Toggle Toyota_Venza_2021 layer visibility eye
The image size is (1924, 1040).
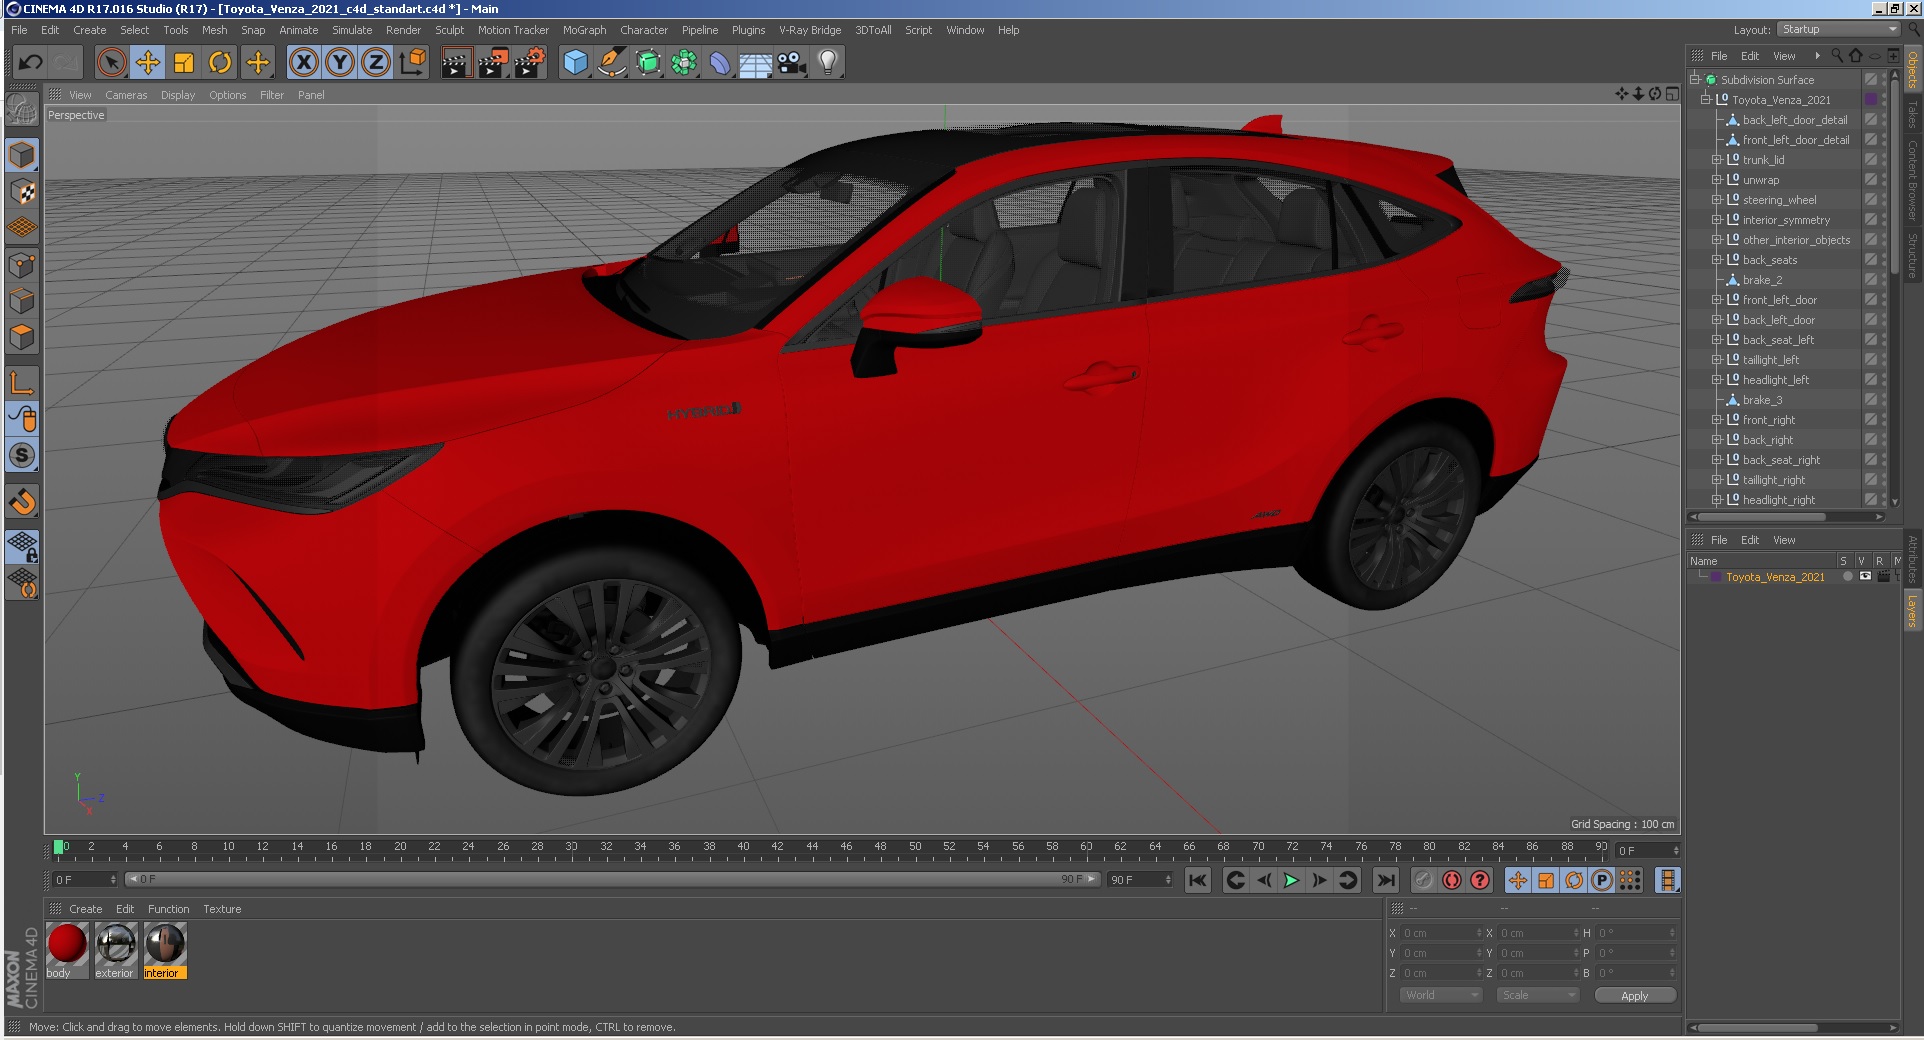click(x=1865, y=577)
